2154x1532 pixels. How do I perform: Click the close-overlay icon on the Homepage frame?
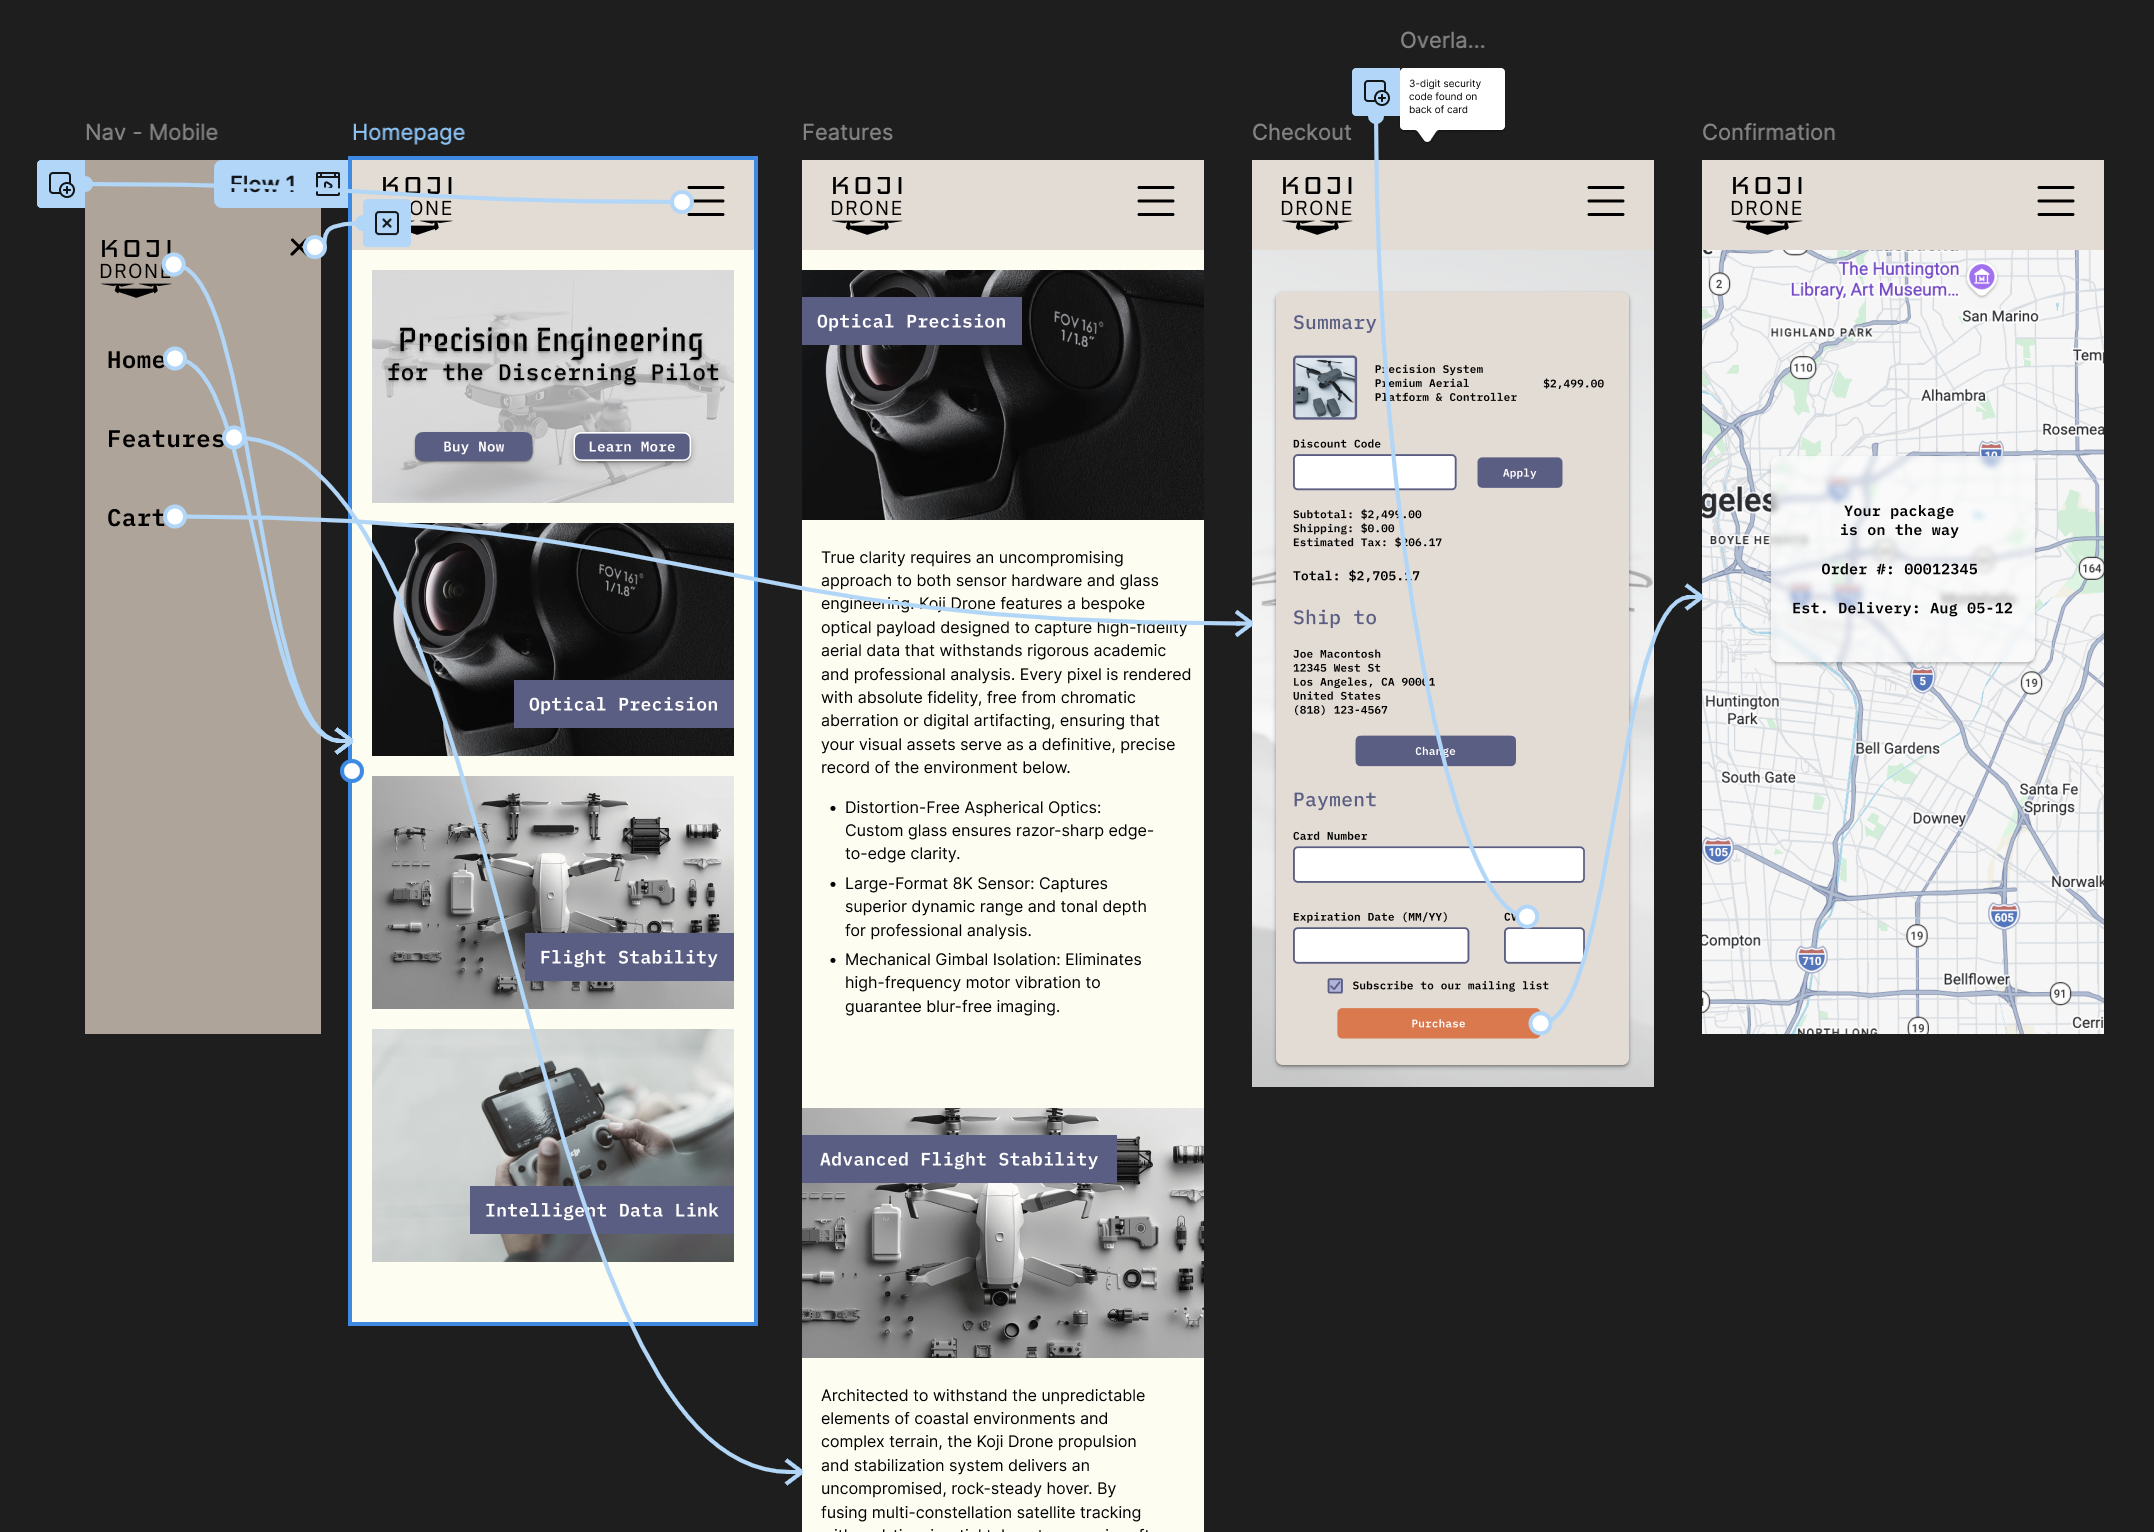[x=387, y=223]
